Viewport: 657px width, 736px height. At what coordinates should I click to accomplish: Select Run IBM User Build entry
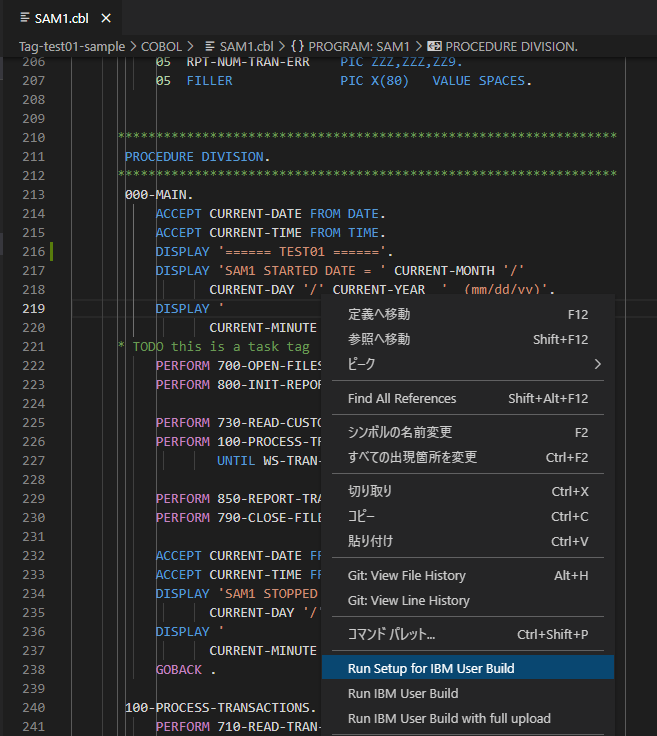pos(468,693)
